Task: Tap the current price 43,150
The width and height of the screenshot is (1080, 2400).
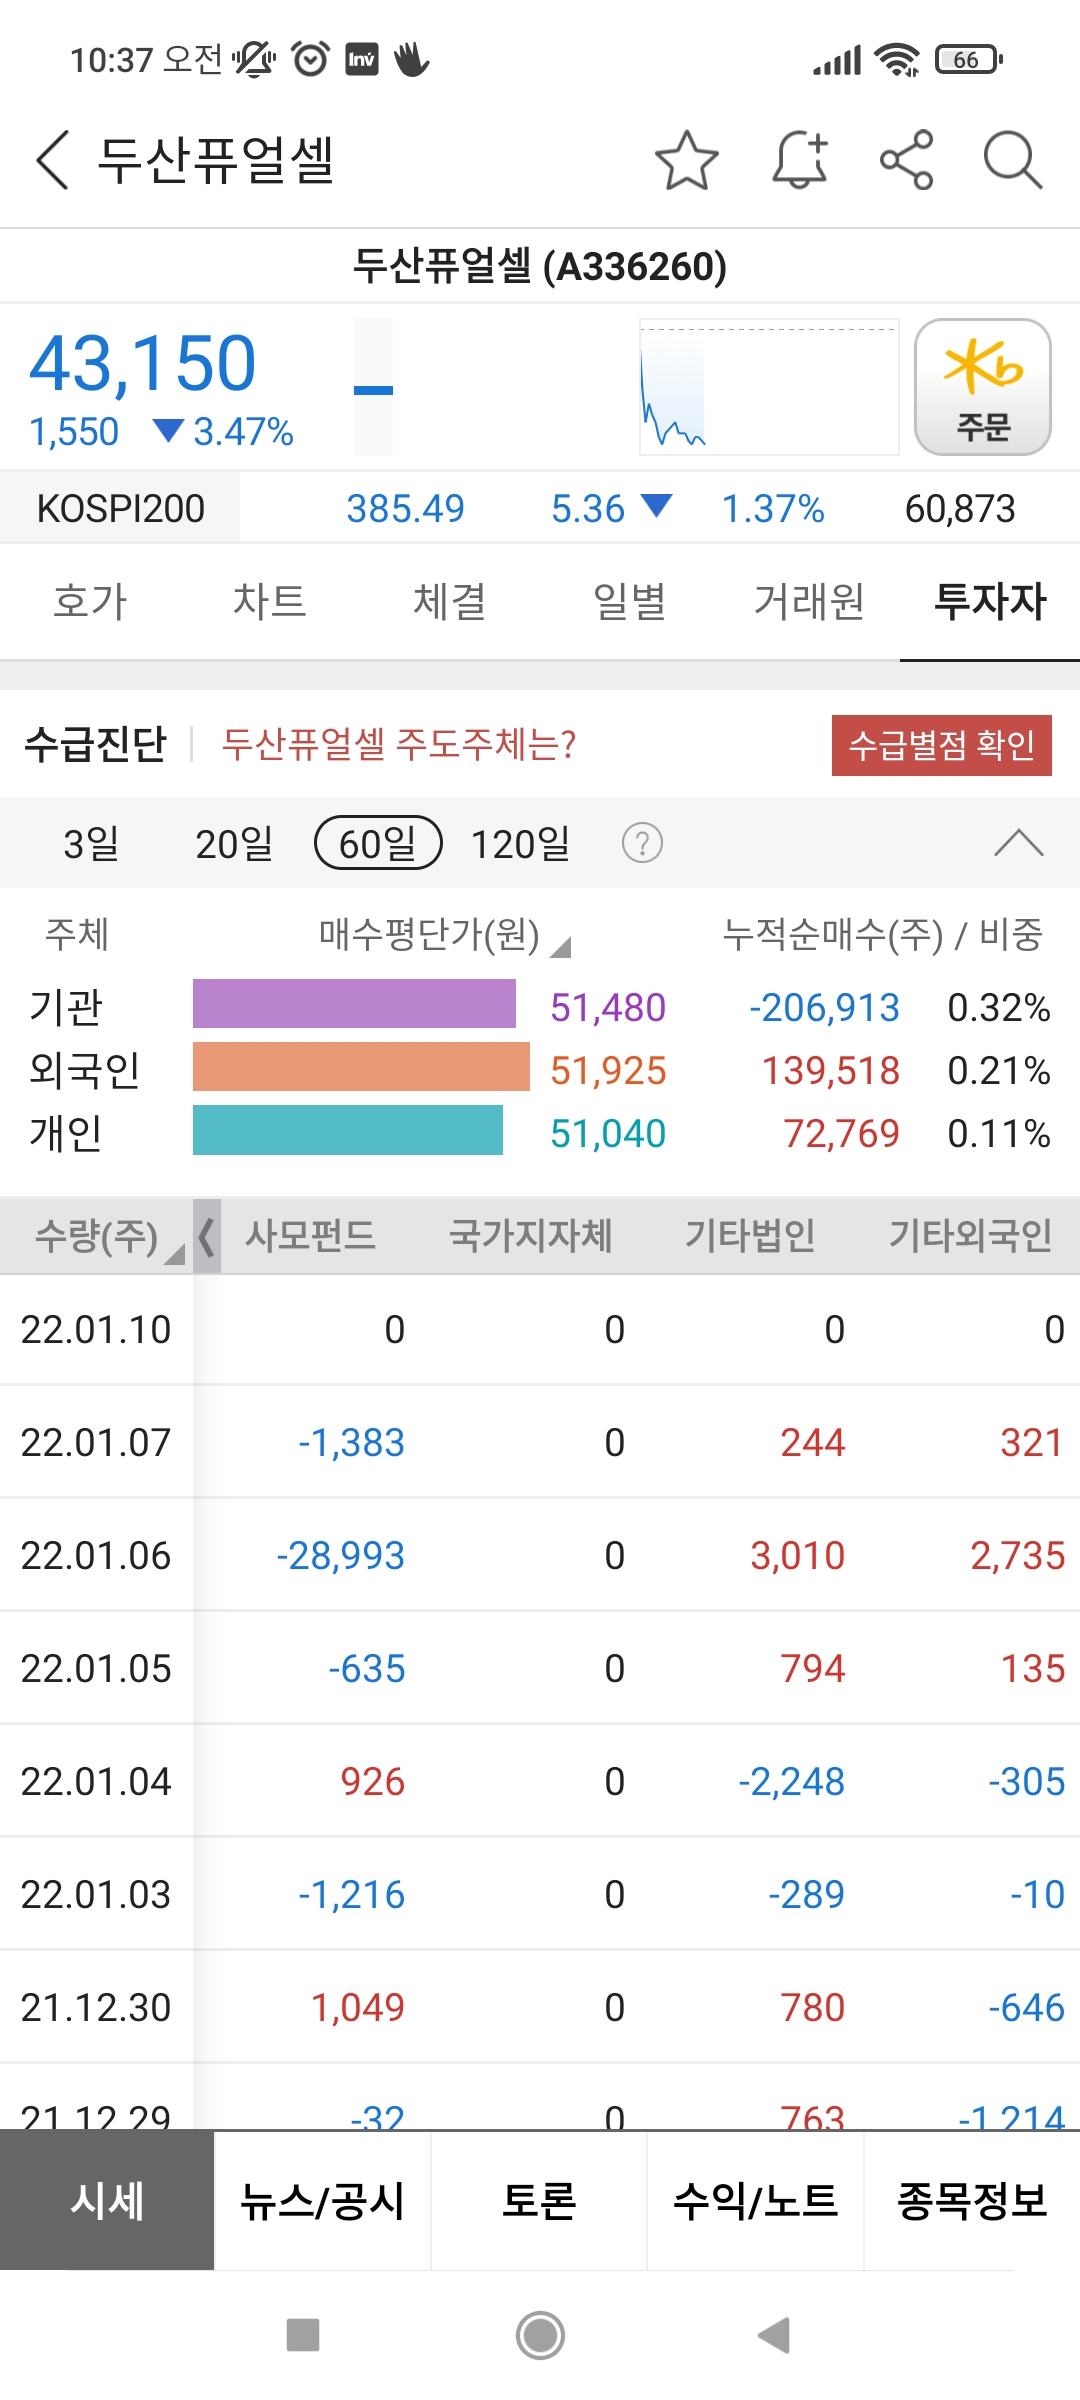Action: (143, 363)
